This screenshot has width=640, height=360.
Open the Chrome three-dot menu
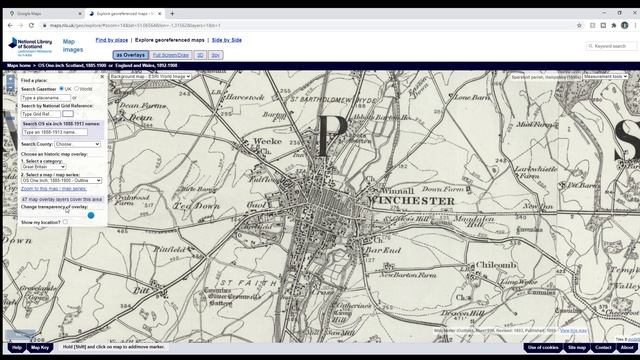(x=636, y=25)
